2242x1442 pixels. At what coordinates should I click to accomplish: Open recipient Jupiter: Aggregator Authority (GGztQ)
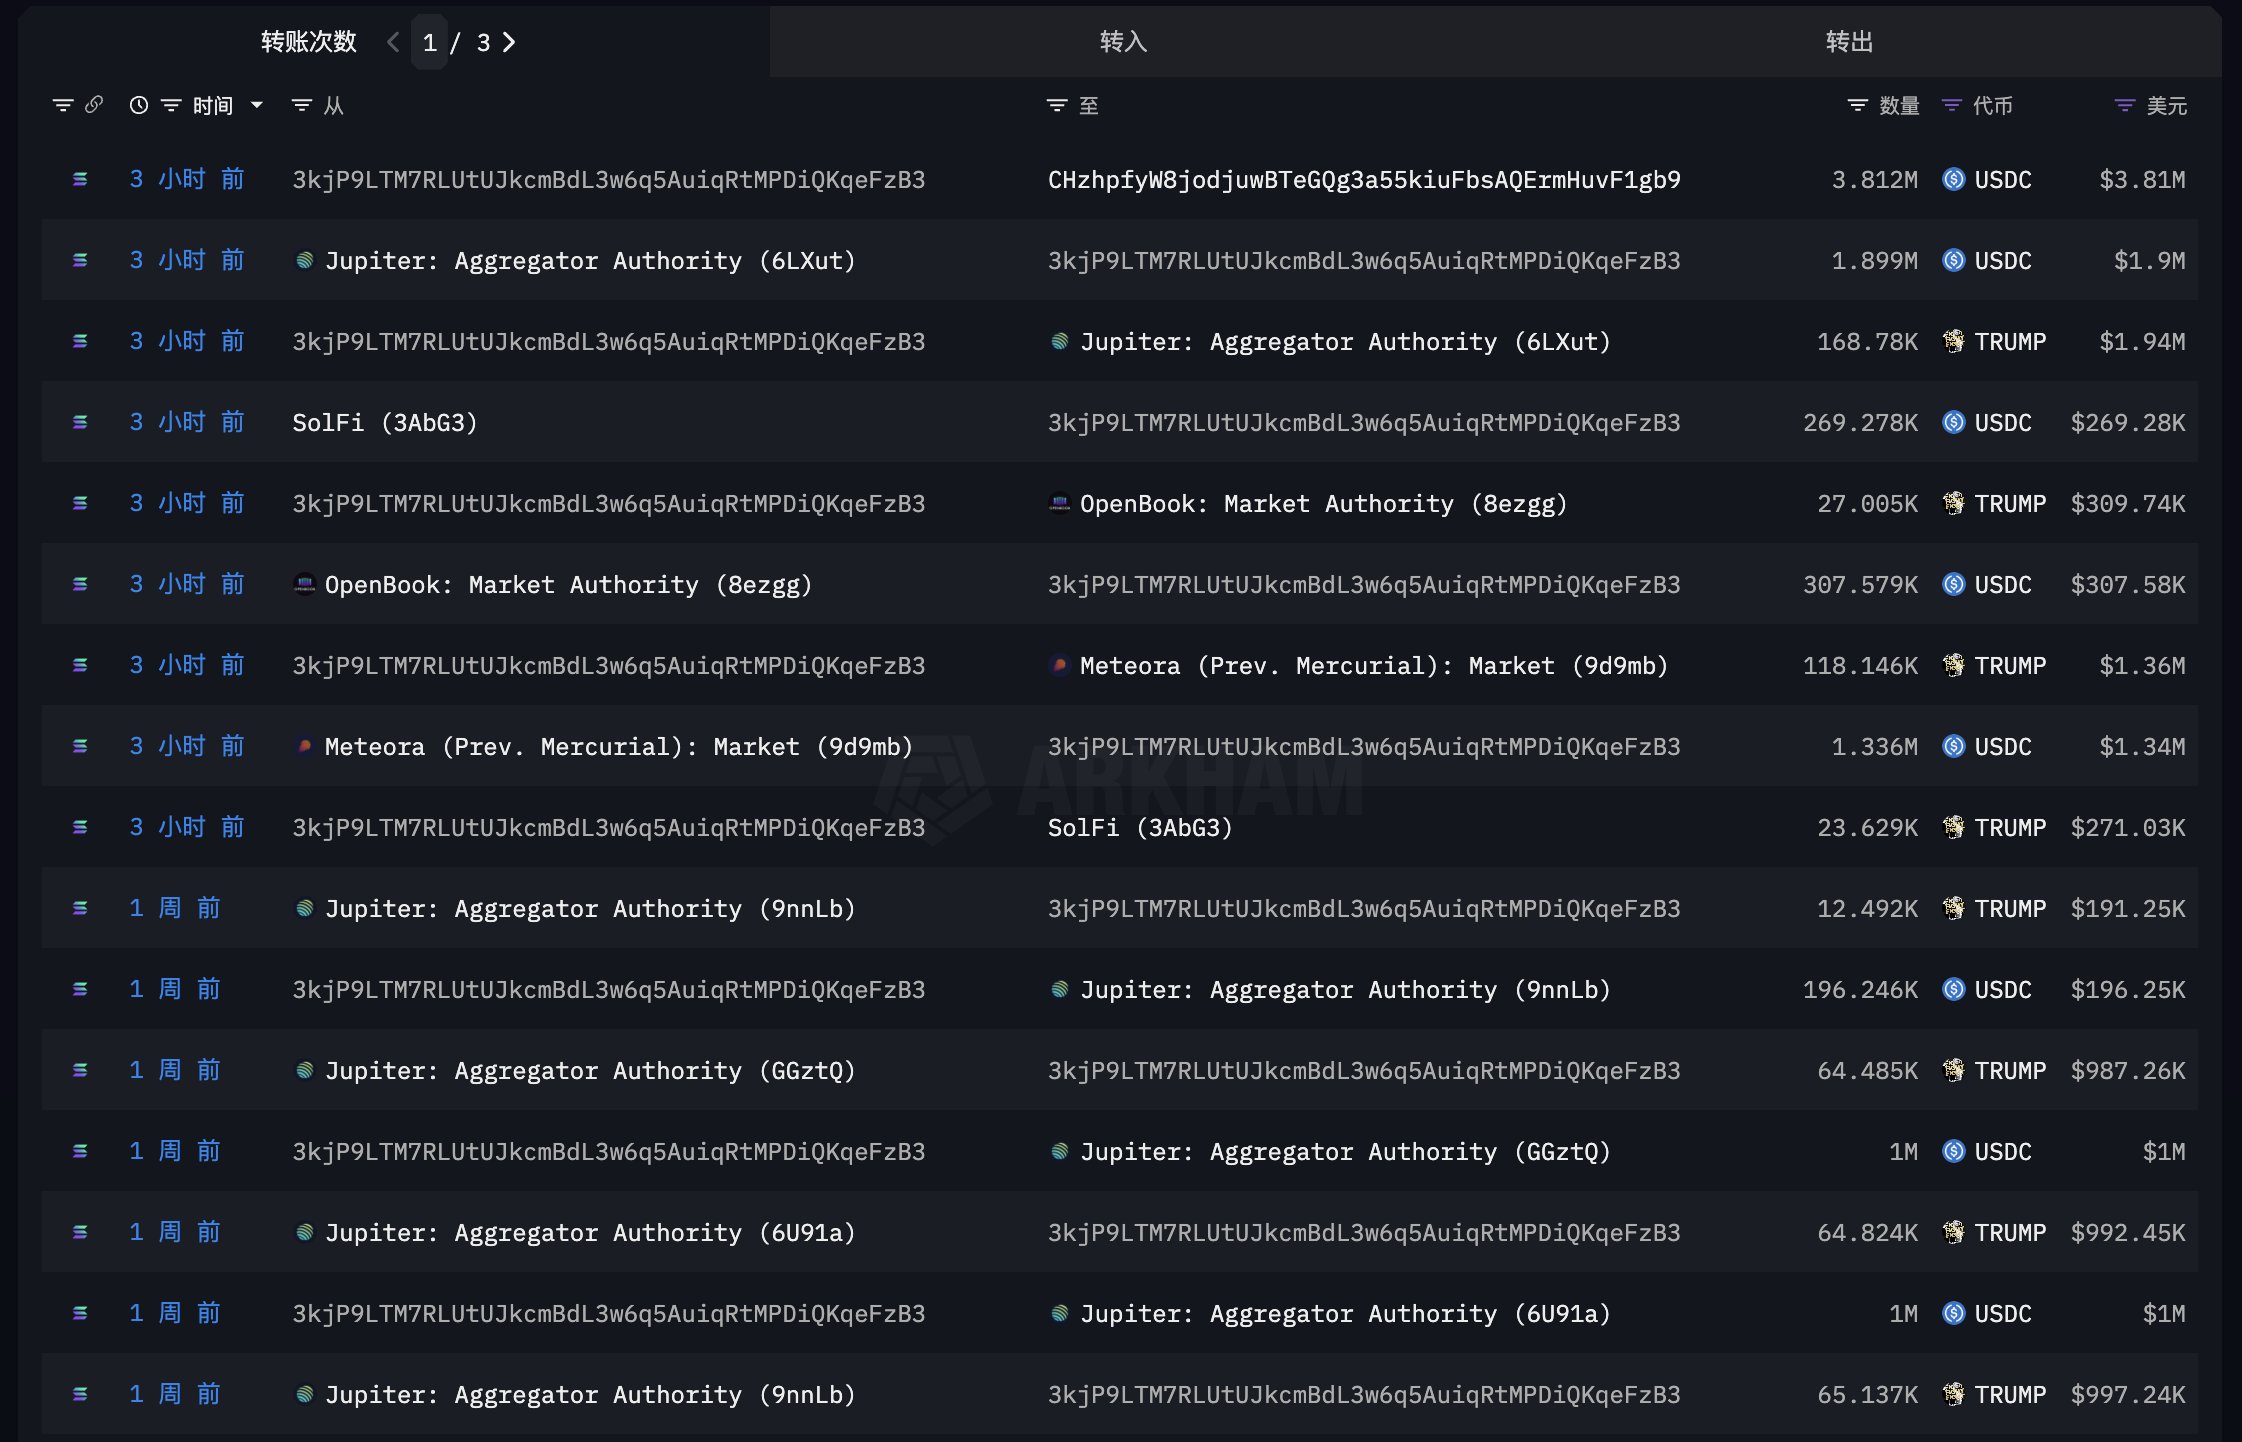pos(1346,1151)
